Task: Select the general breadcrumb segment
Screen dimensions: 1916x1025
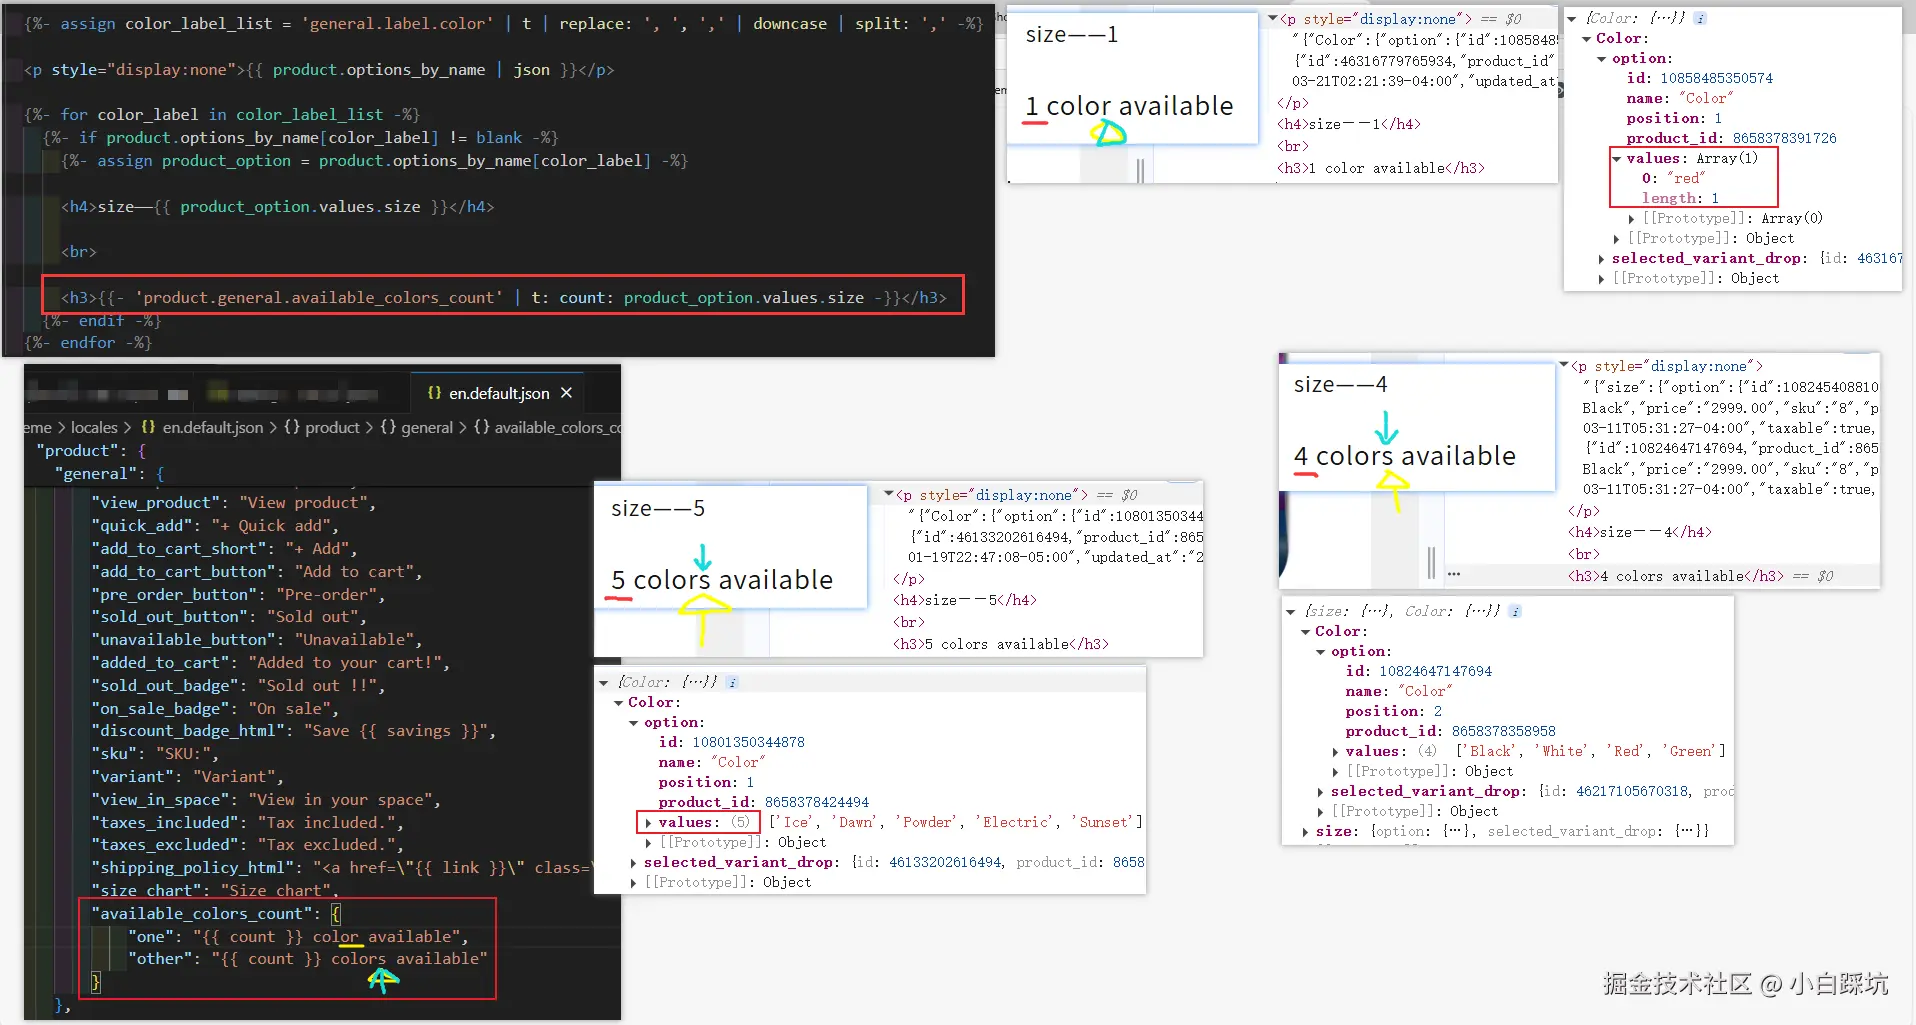Action: [427, 427]
